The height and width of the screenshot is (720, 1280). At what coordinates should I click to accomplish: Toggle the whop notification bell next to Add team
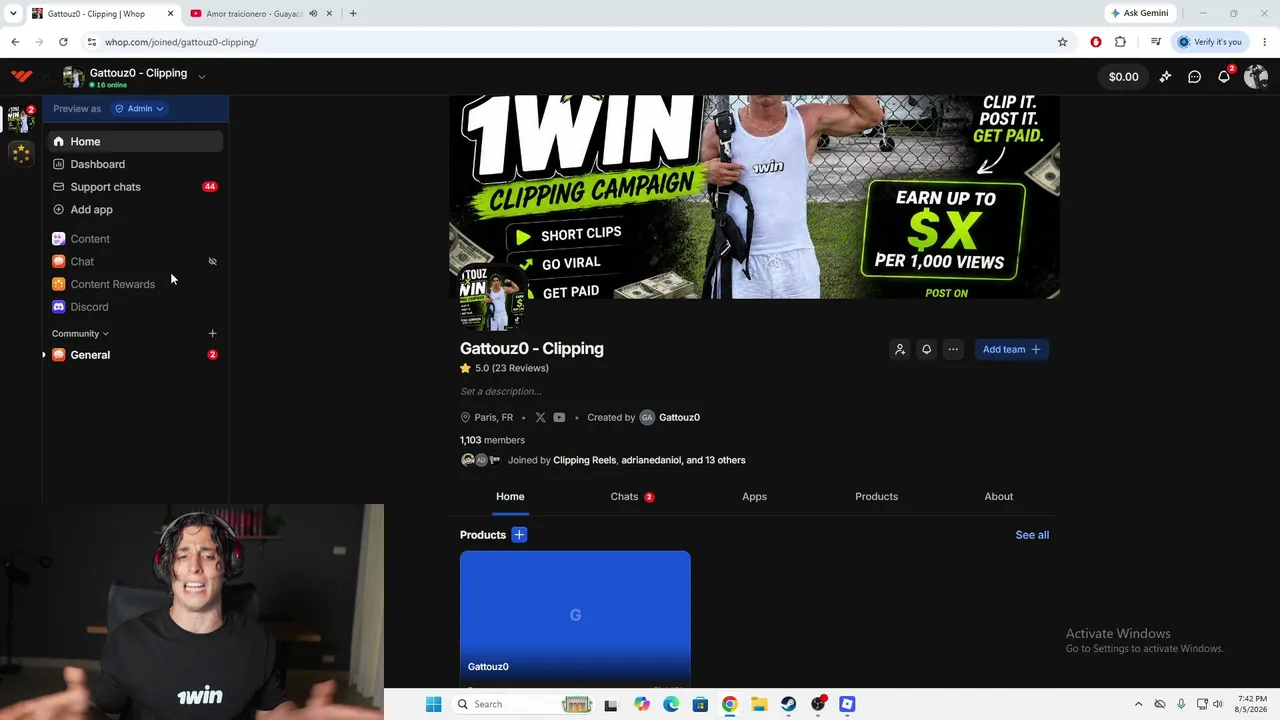926,350
